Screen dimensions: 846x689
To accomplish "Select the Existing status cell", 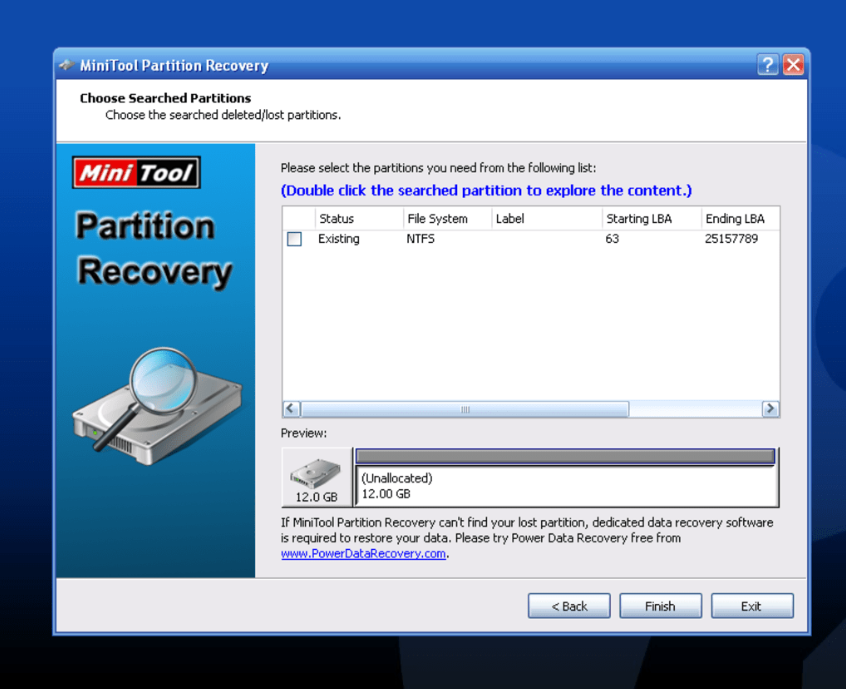I will [x=338, y=239].
